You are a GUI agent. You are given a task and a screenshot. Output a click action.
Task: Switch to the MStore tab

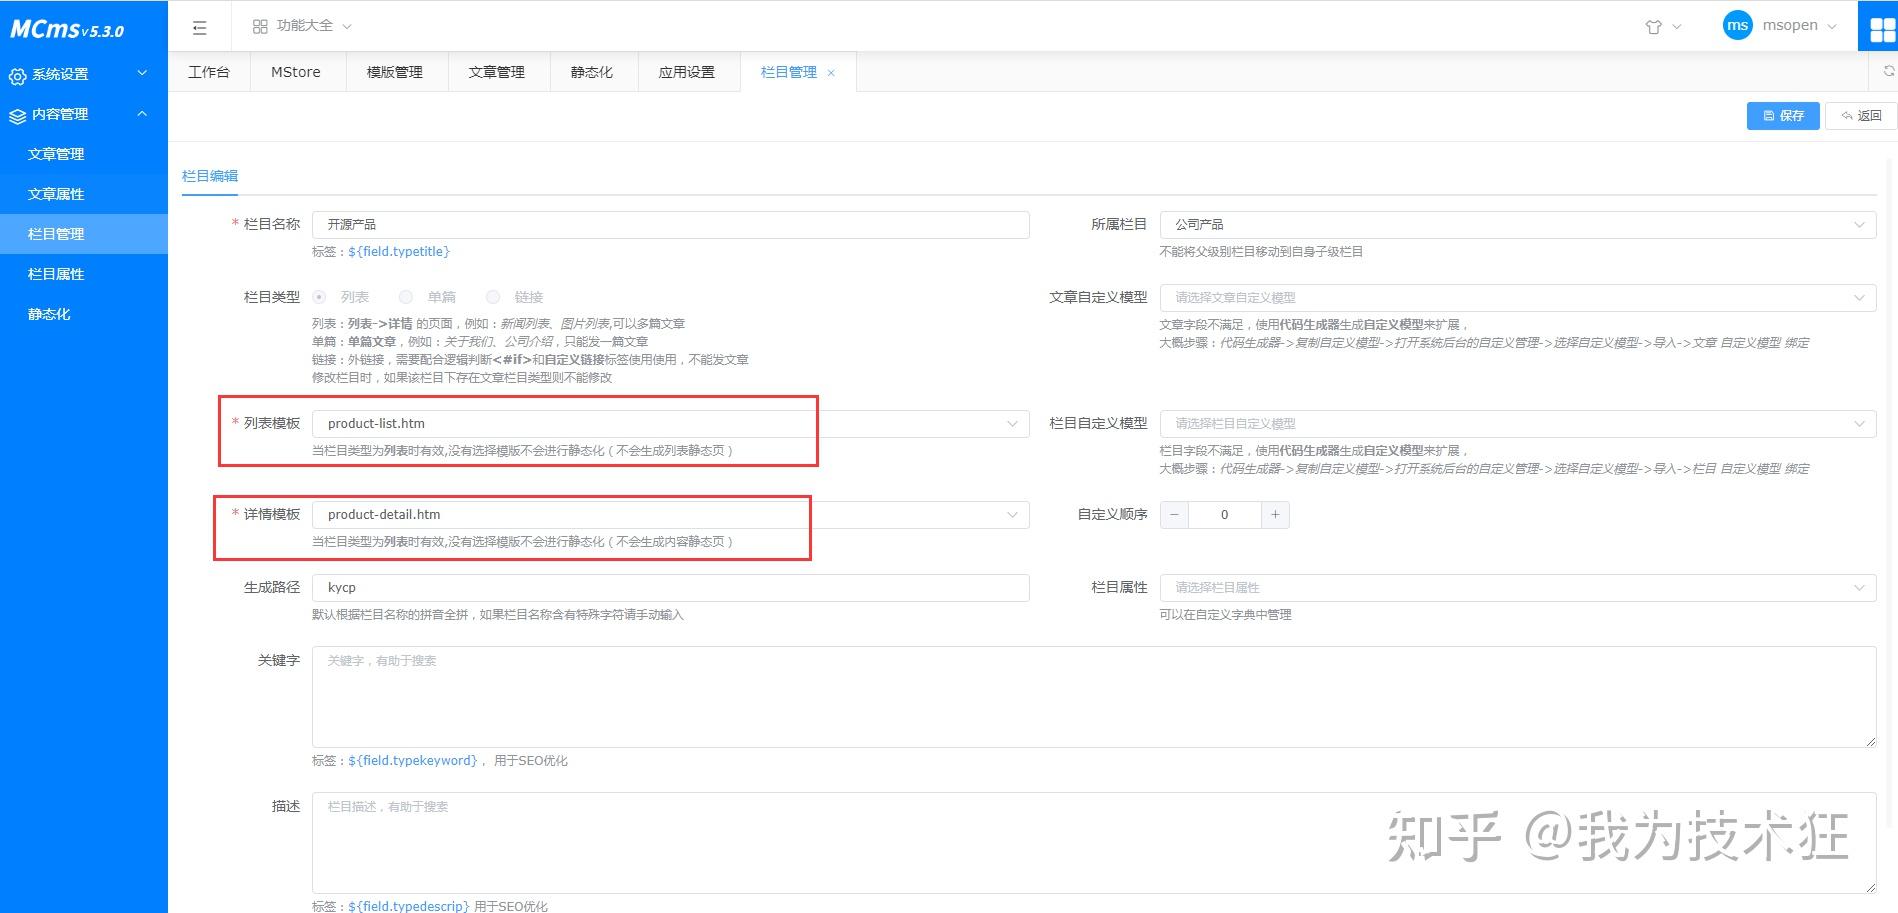point(296,72)
